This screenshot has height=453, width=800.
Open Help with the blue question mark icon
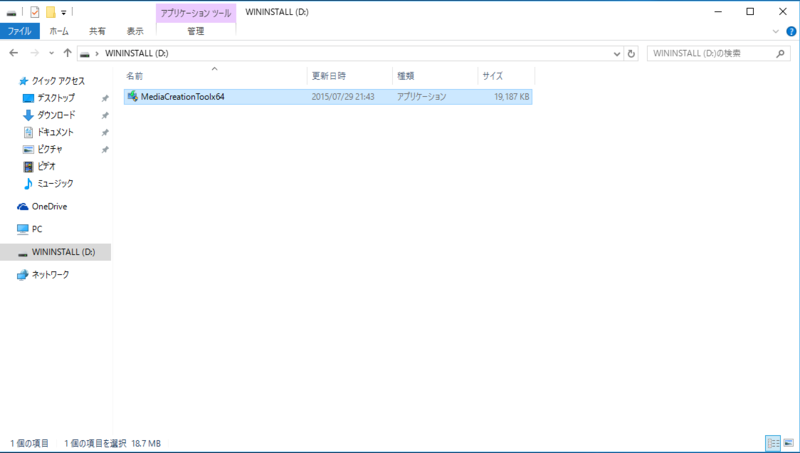[791, 32]
